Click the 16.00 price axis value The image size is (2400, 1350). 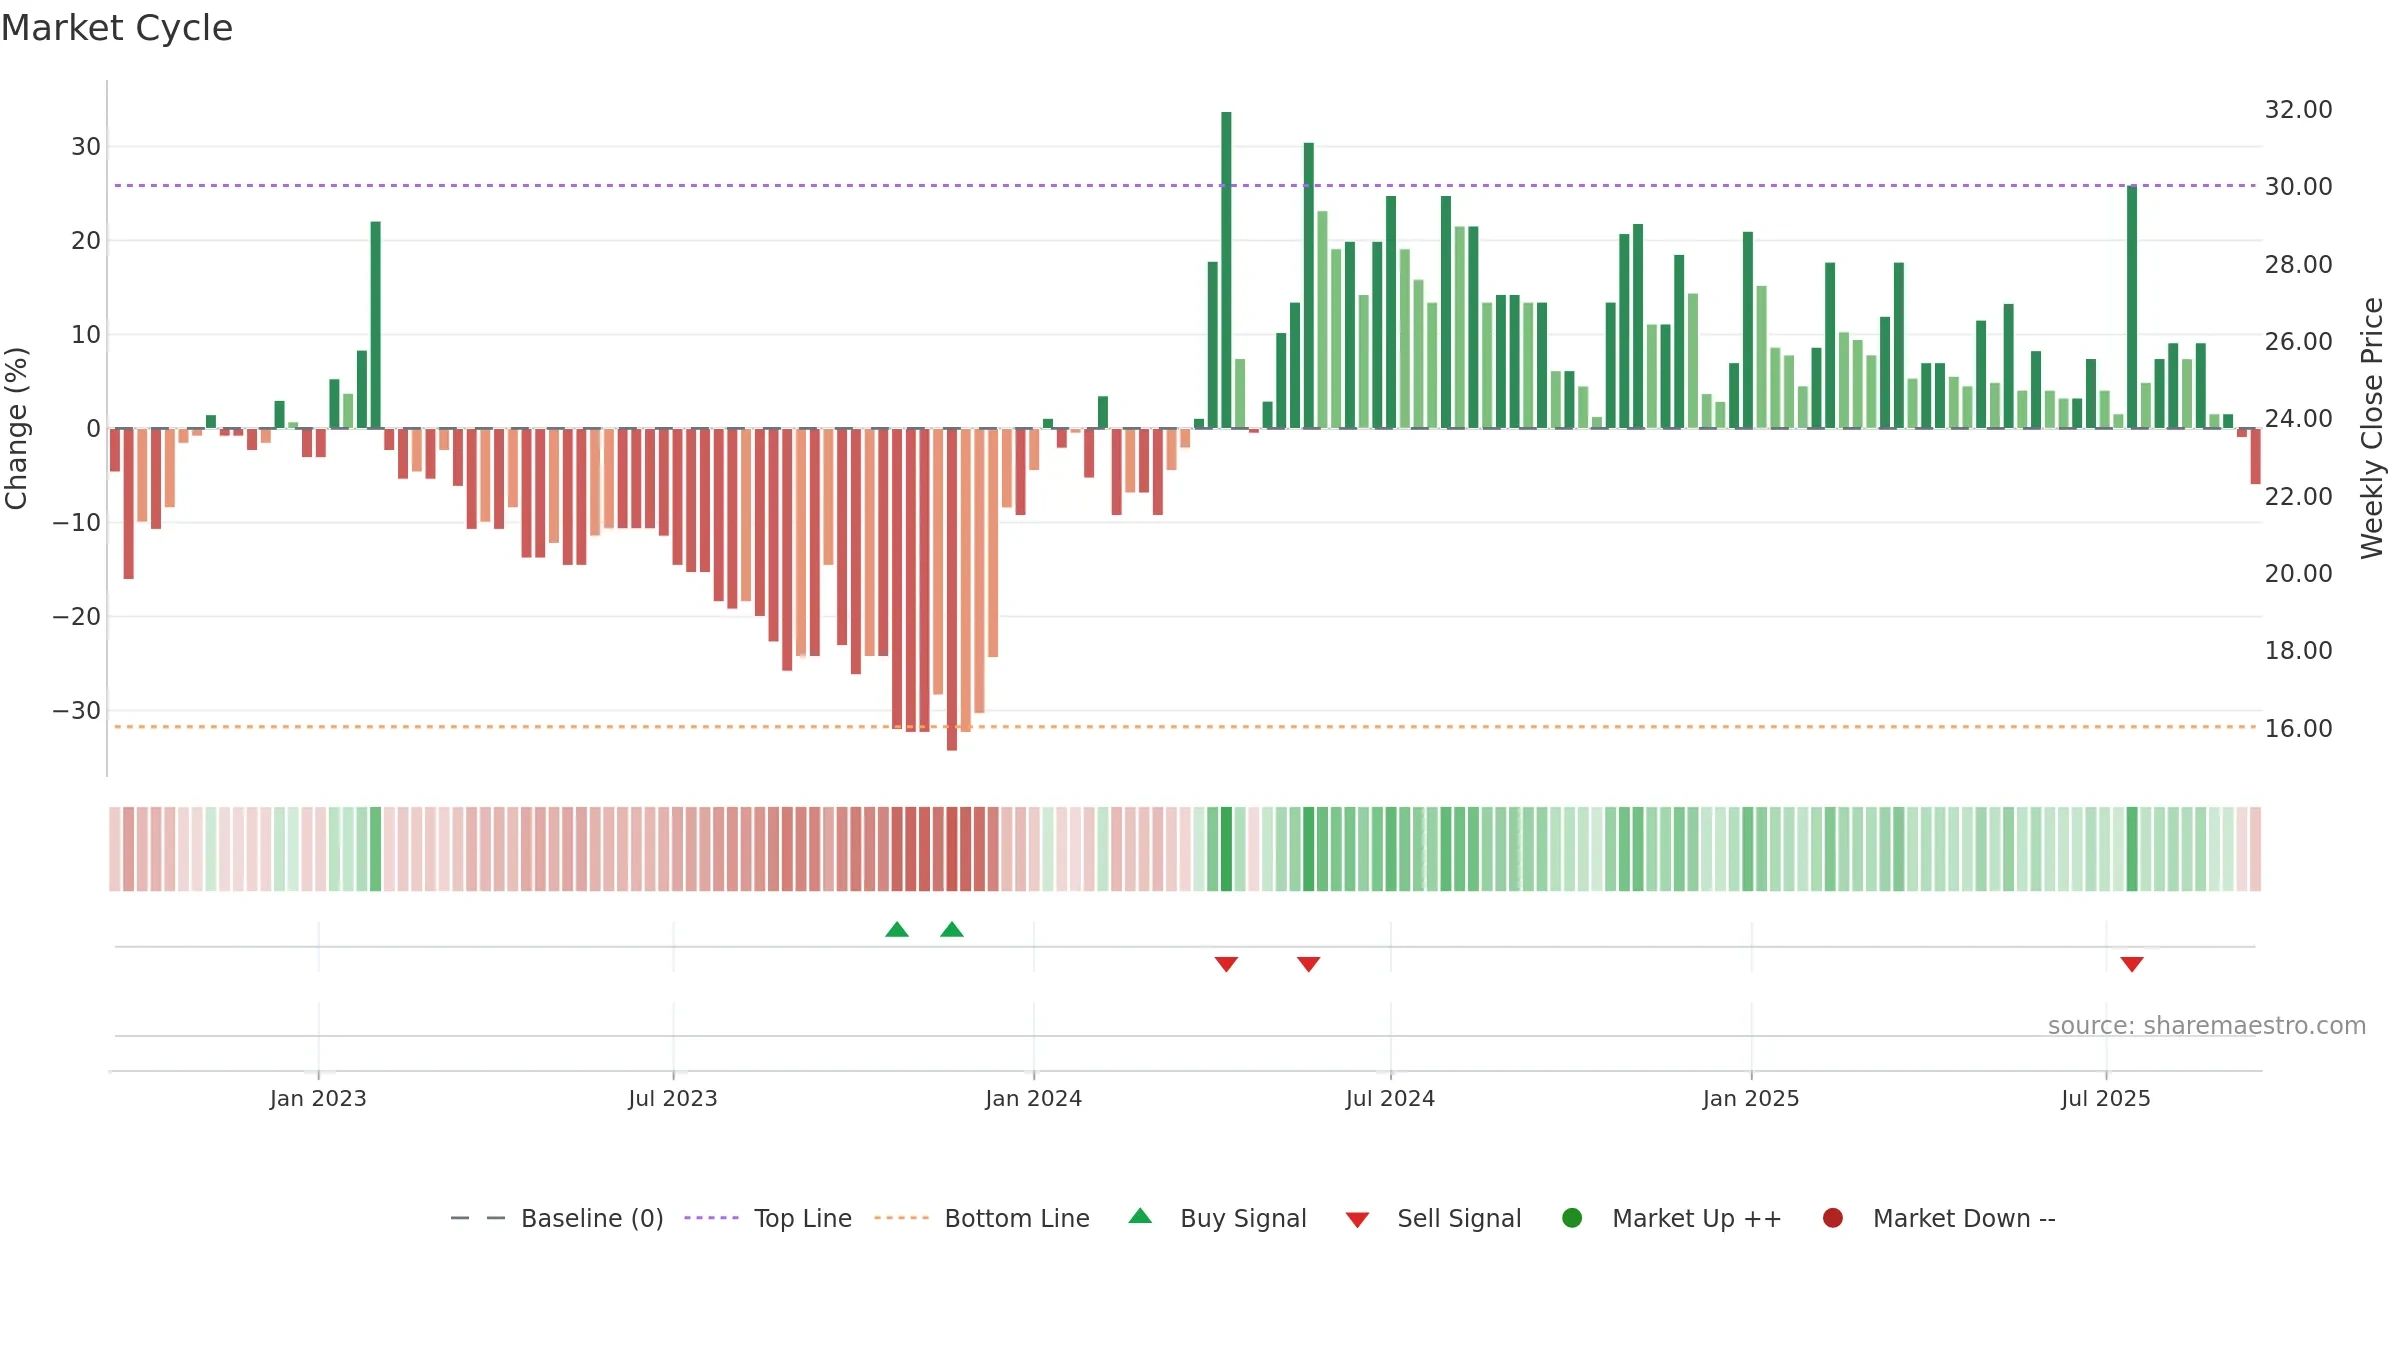(2298, 728)
